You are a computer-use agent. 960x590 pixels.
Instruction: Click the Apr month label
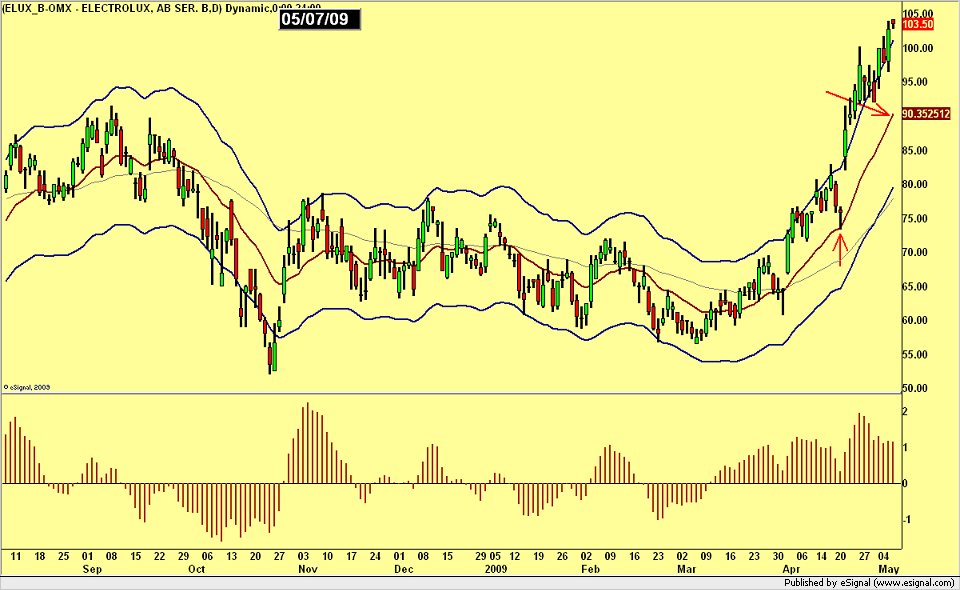pyautogui.click(x=791, y=569)
